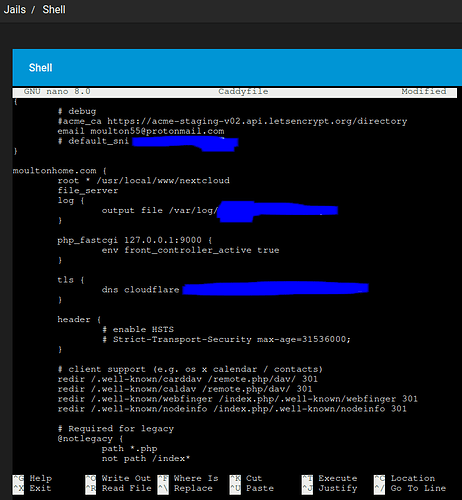
Task: Click 'GNU nano 8.0' in the title bar
Action: coord(57,92)
